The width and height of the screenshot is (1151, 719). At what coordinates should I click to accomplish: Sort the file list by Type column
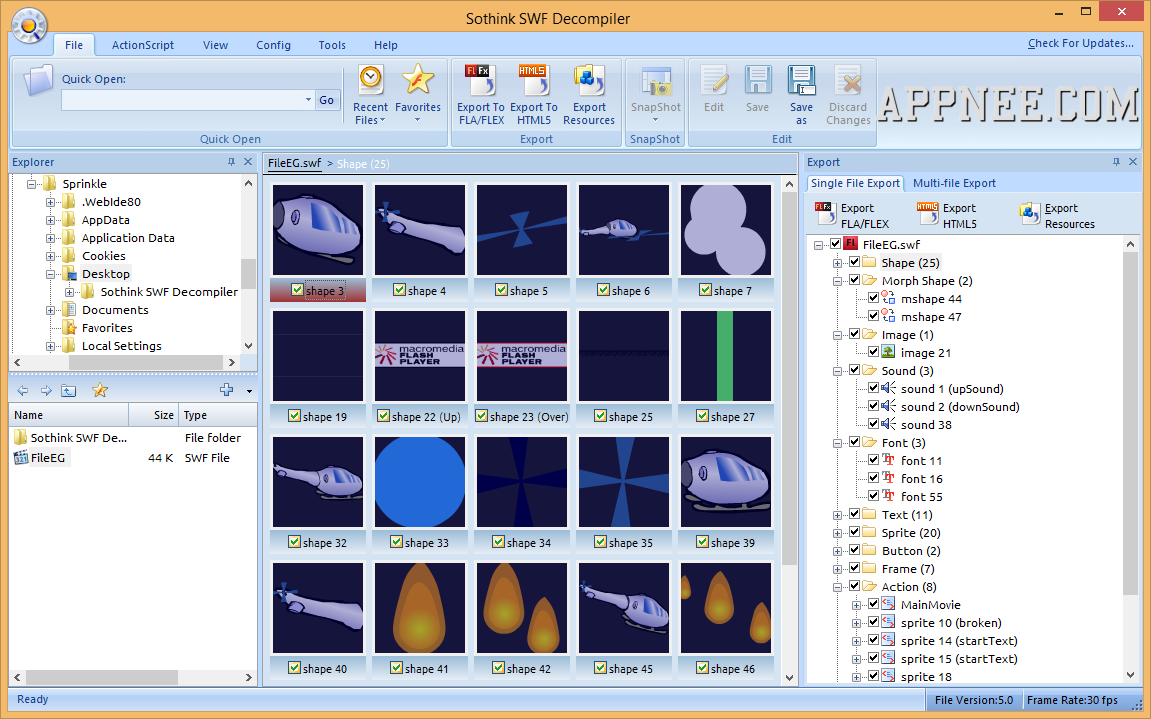216,415
